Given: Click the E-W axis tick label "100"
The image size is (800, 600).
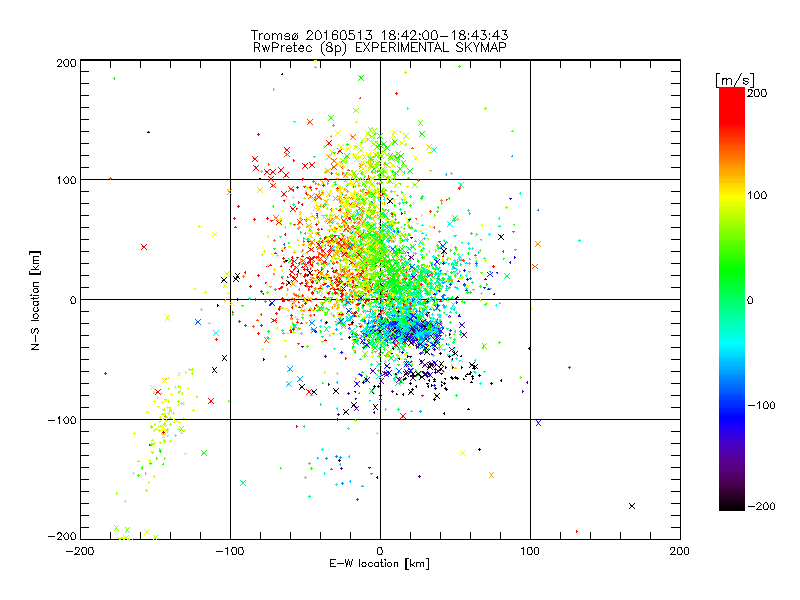Looking at the screenshot, I should pos(530,551).
